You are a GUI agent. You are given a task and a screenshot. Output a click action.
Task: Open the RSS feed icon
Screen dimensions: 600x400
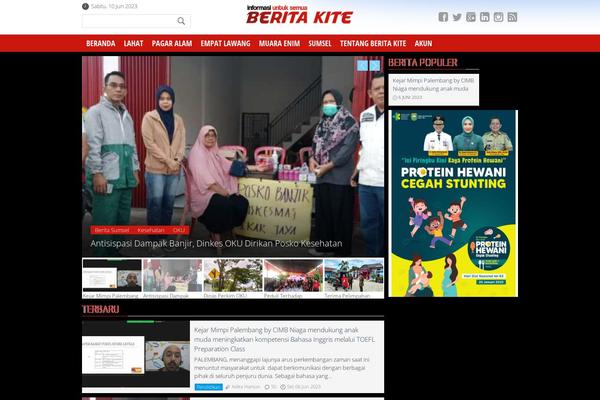pos(512,17)
